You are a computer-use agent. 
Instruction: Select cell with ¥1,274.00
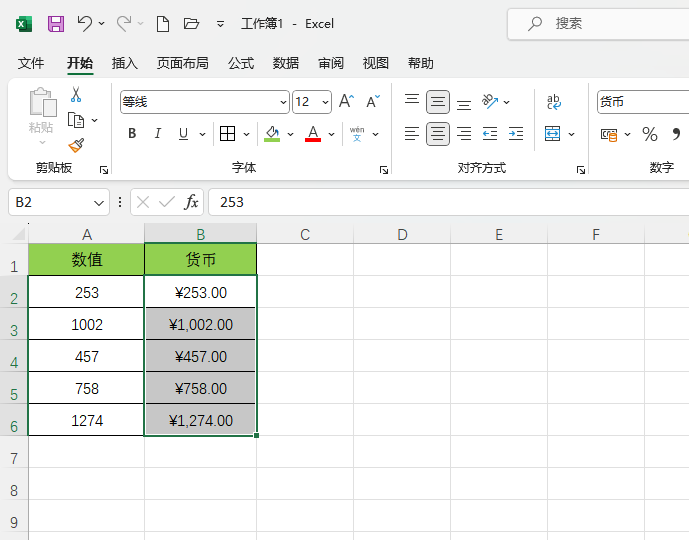coord(200,420)
